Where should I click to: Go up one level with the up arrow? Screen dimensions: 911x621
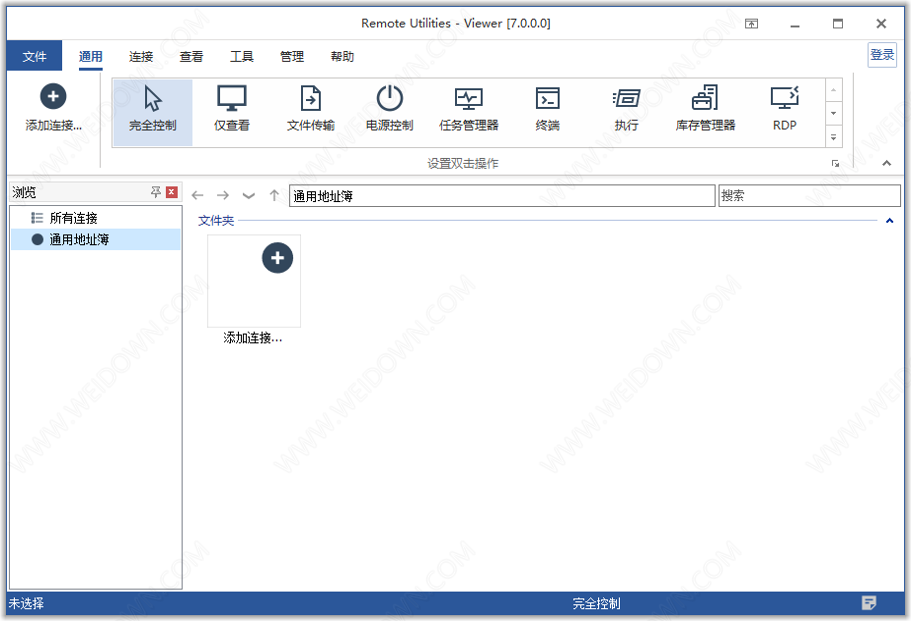click(x=274, y=196)
